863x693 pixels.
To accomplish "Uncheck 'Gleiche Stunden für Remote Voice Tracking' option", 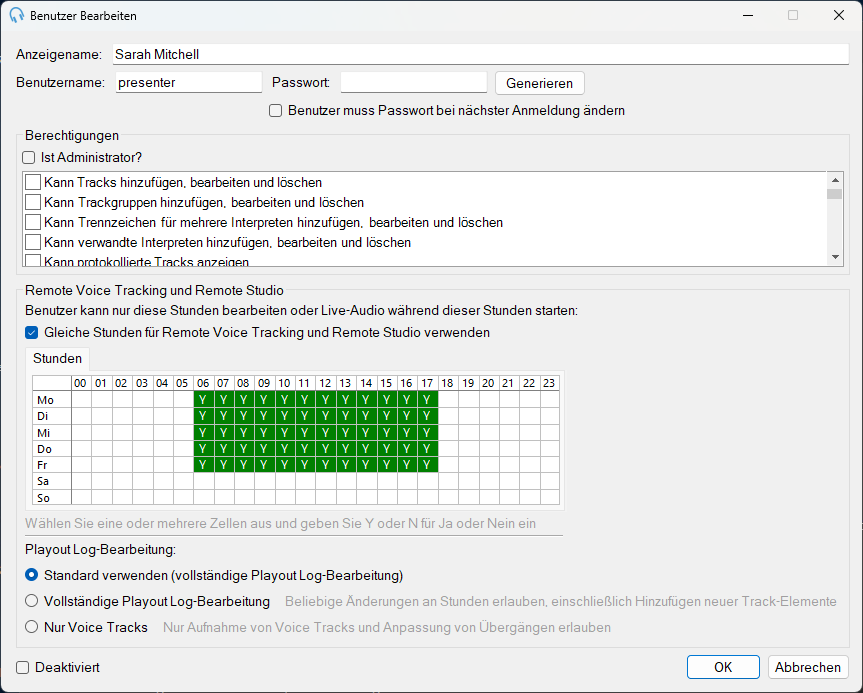I will 32,332.
